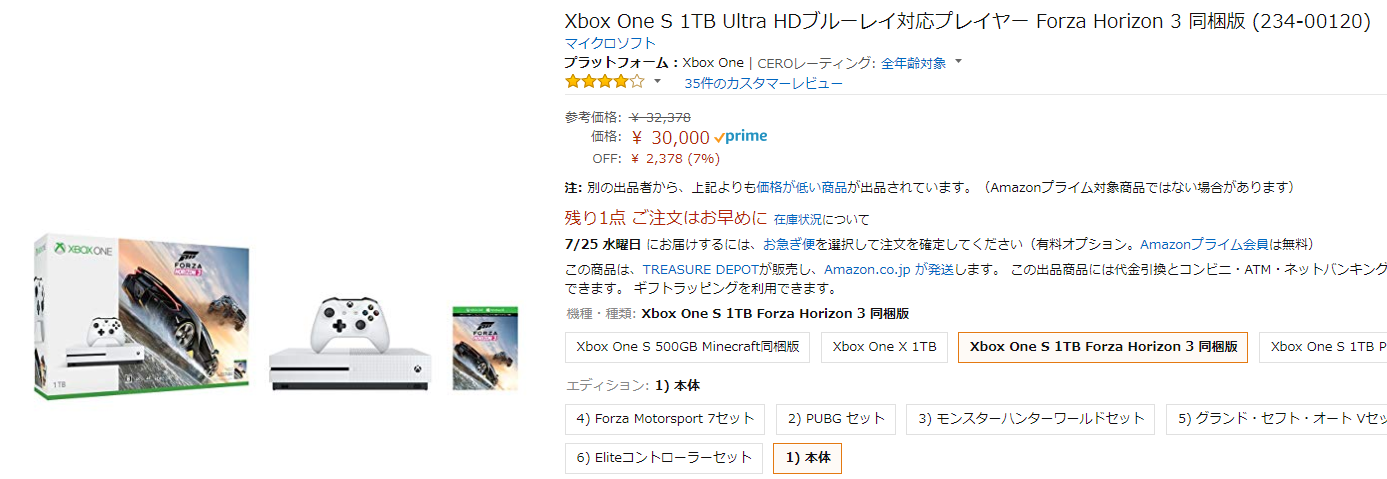
Task: Open the star rating breakdown arrow
Action: click(x=657, y=81)
